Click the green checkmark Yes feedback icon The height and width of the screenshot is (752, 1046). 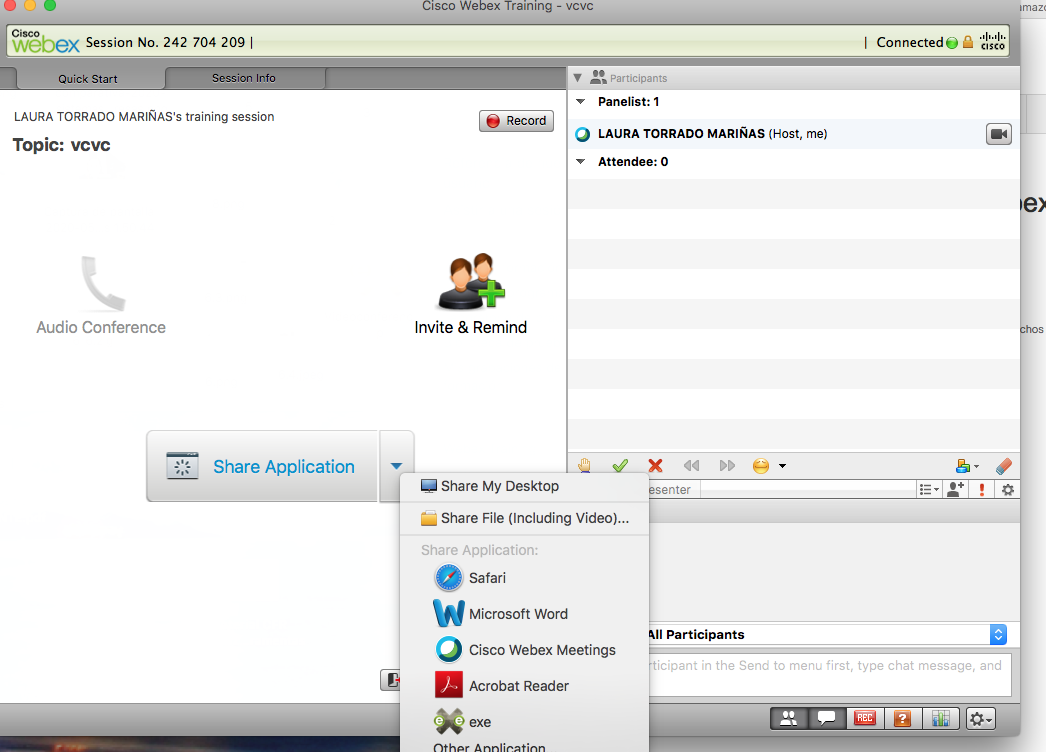click(x=620, y=466)
